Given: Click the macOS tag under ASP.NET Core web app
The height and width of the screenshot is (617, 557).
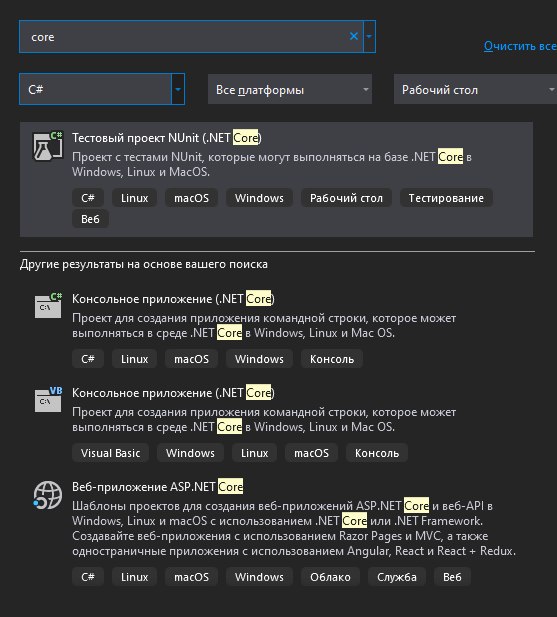Looking at the screenshot, I should point(192,577).
